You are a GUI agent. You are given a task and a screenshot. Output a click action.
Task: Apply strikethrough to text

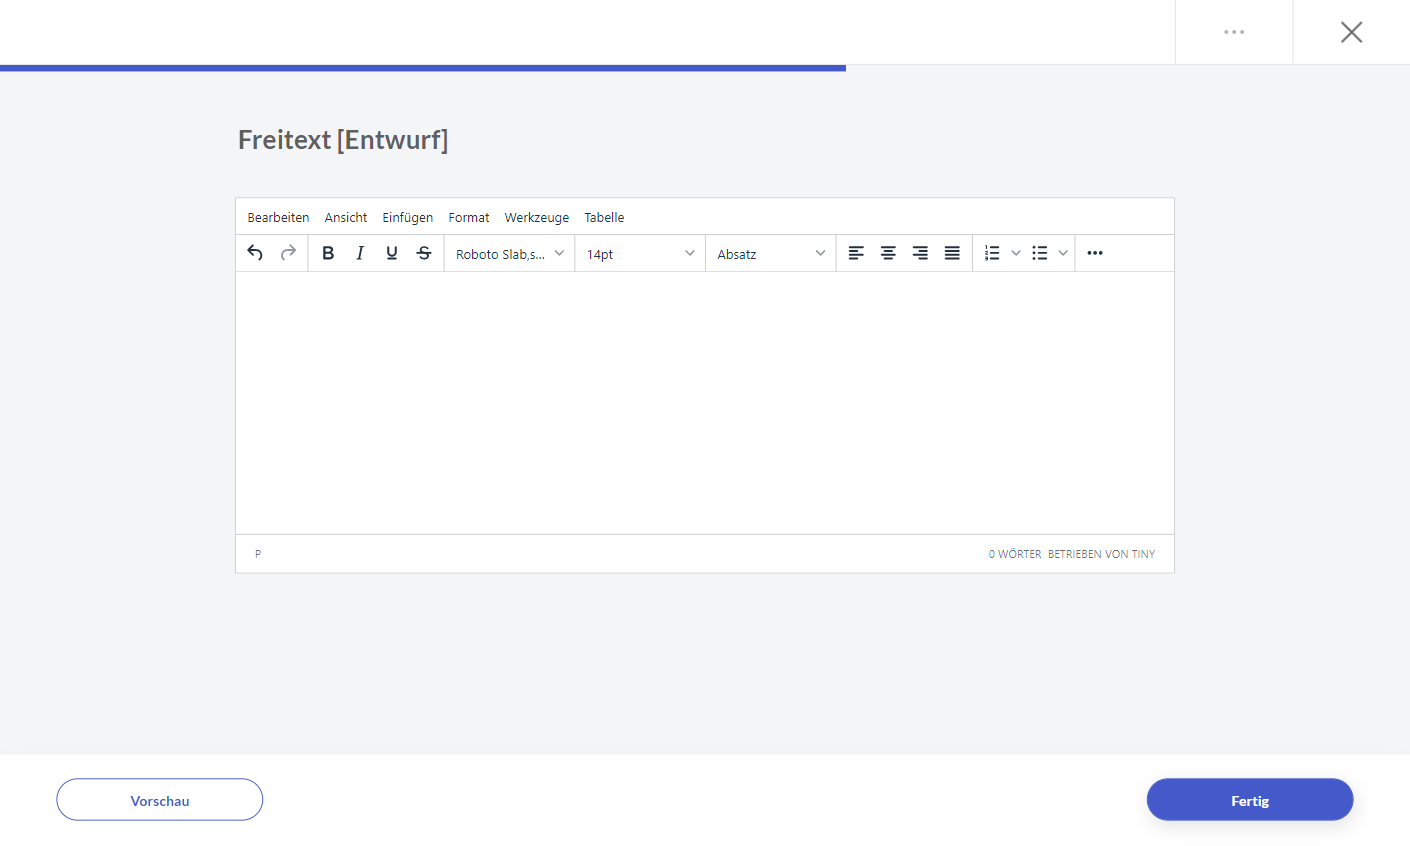(x=424, y=253)
